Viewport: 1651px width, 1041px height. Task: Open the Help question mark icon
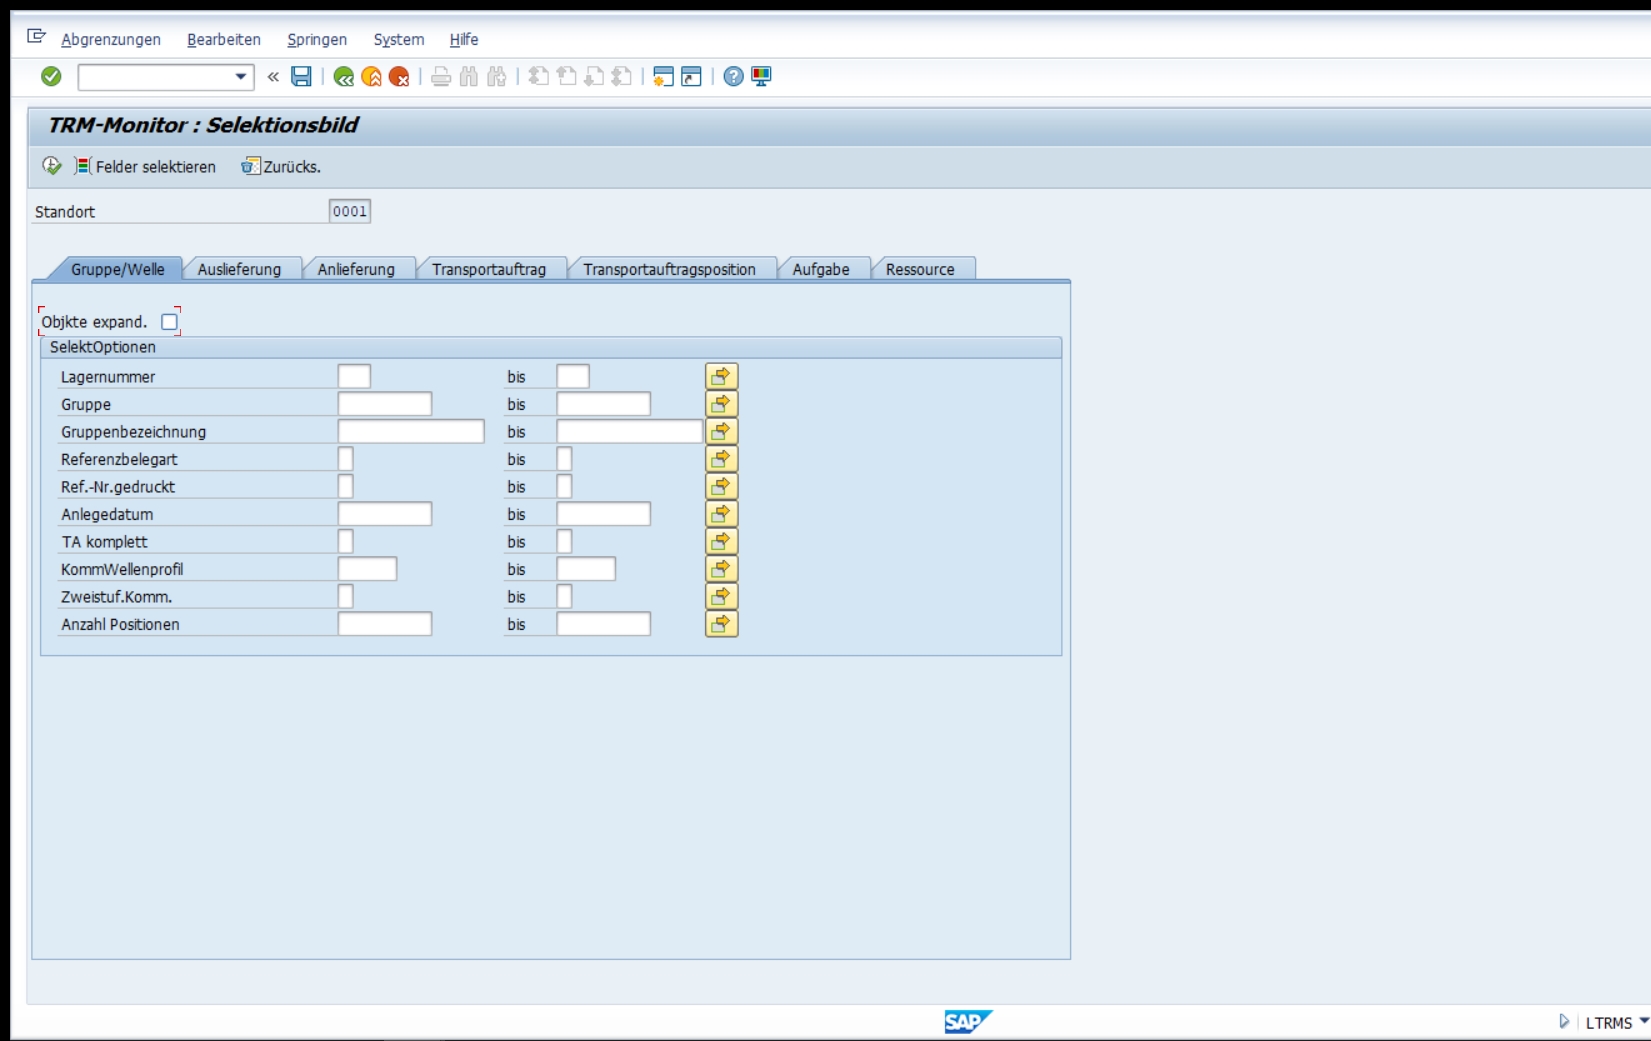(733, 77)
